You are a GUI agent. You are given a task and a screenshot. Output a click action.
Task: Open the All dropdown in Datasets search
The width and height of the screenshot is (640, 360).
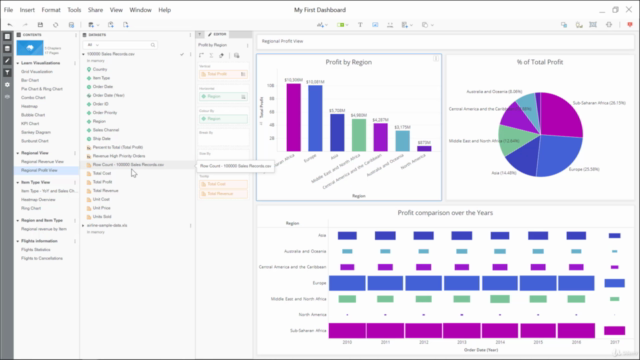point(93,45)
